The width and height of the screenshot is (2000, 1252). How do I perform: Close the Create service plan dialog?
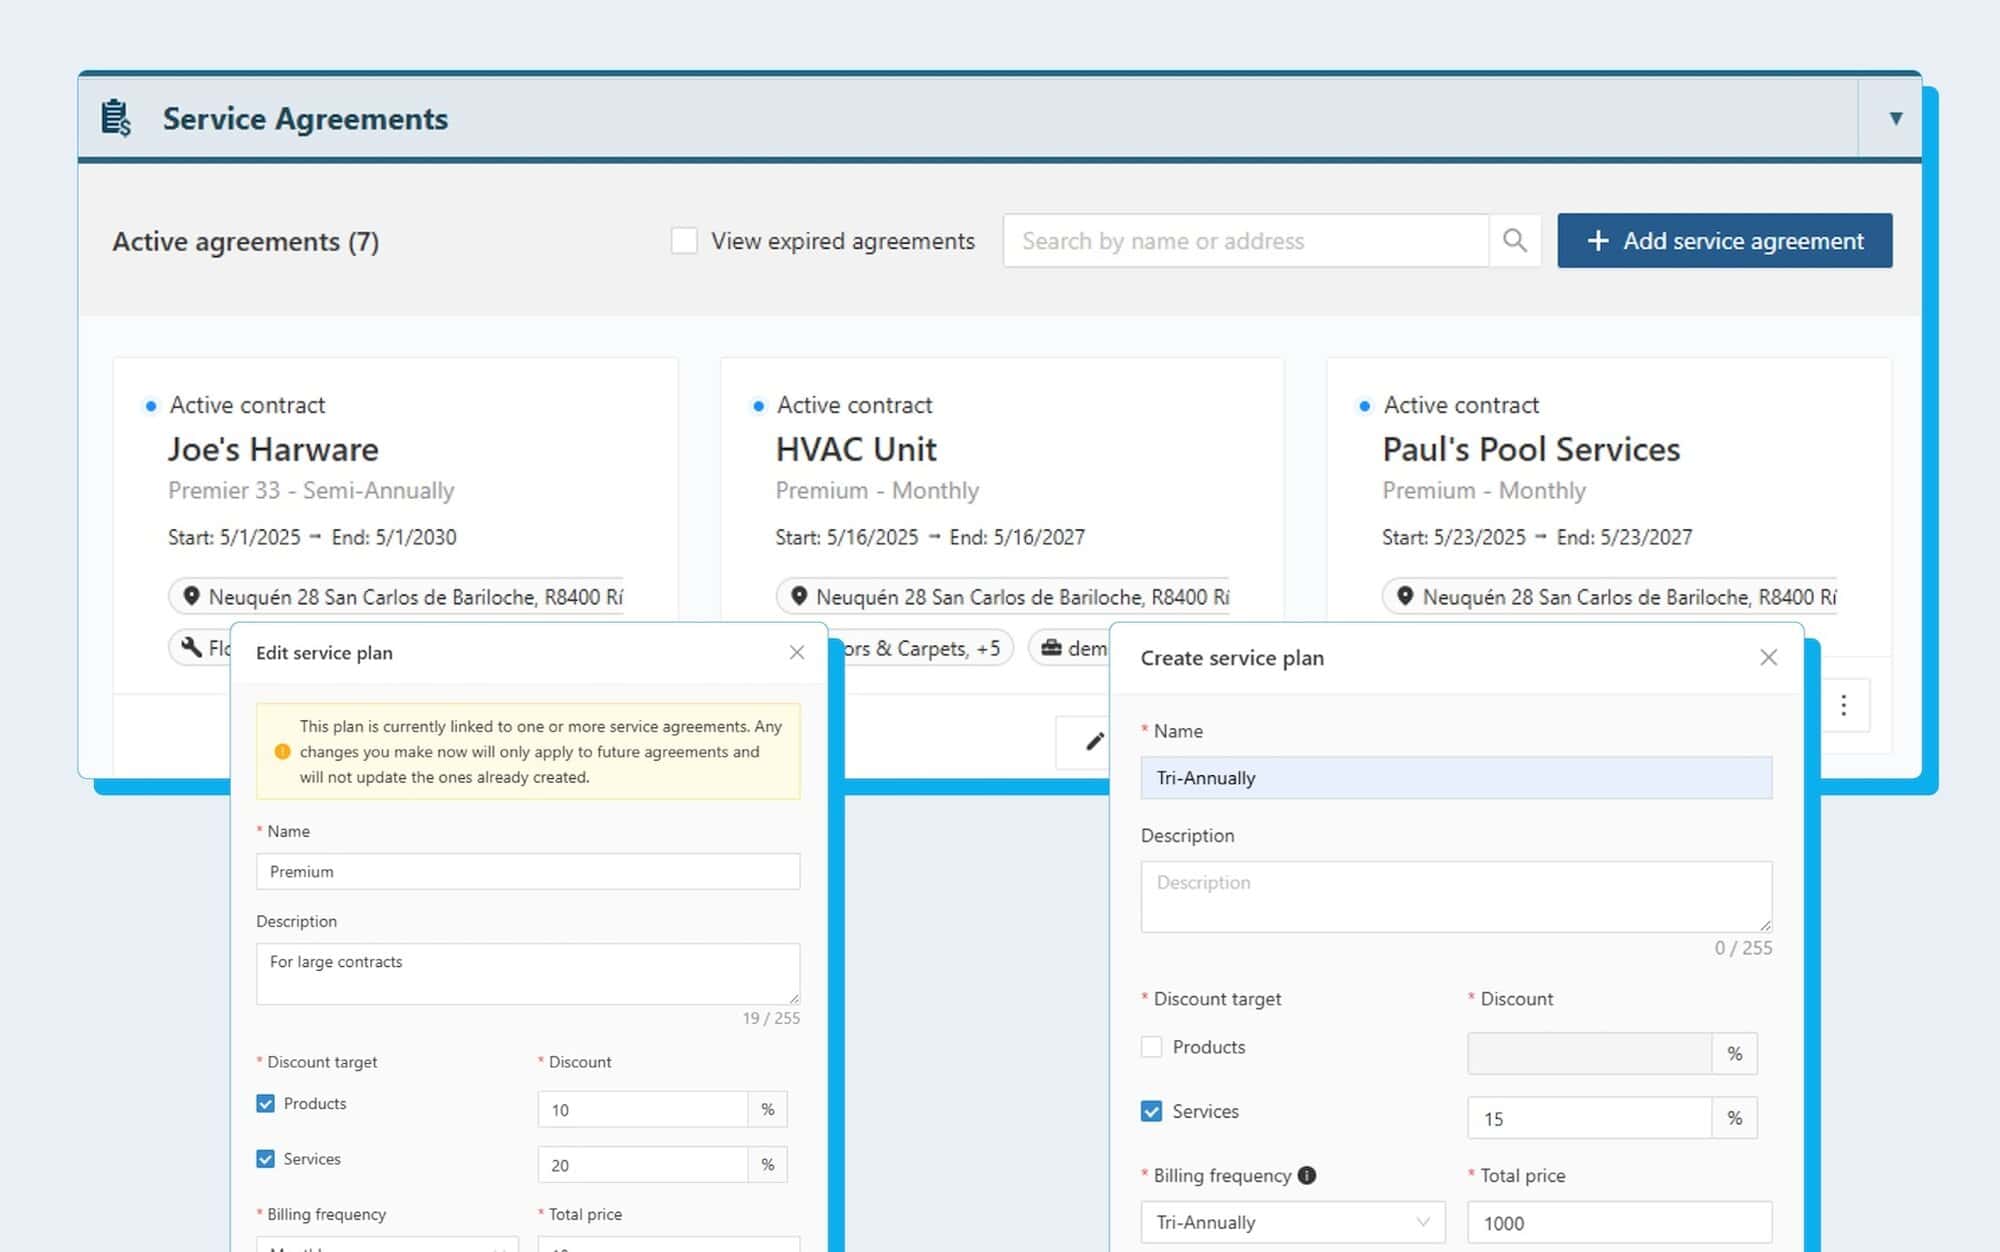pos(1768,658)
